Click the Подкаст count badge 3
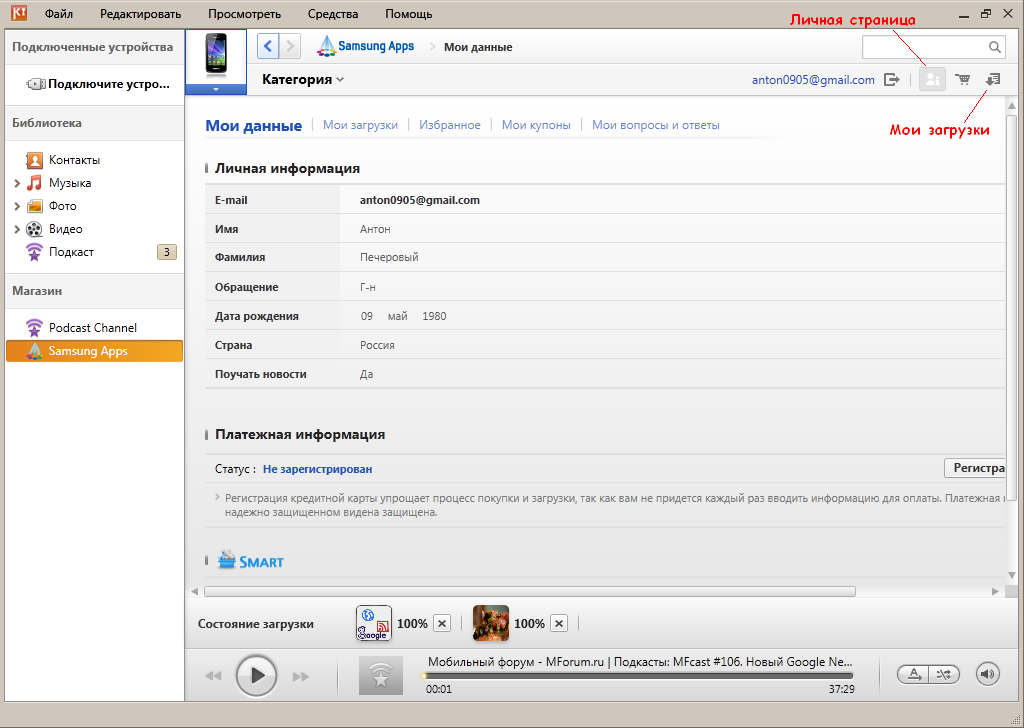This screenshot has width=1024, height=728. coord(167,252)
